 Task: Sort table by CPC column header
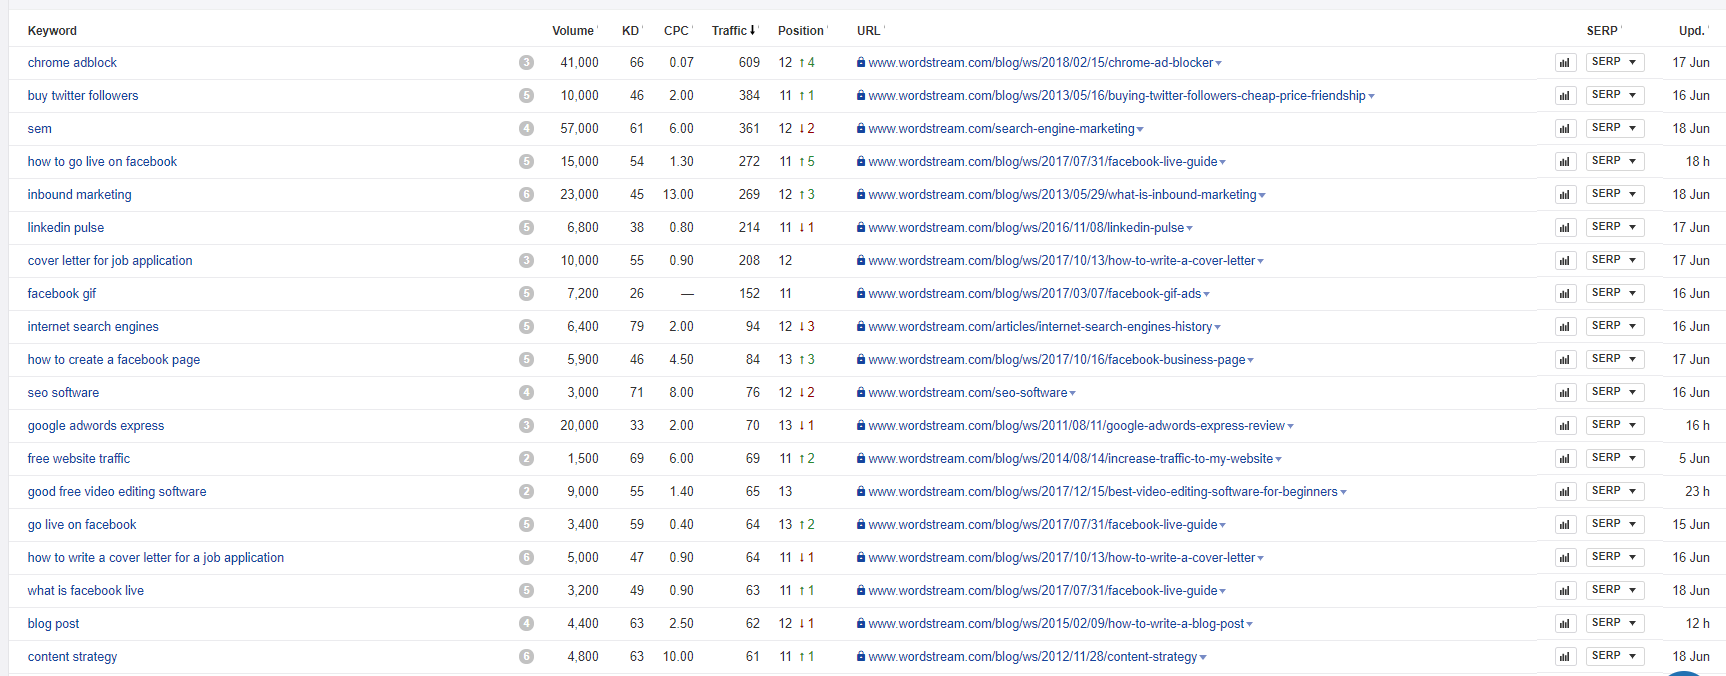(678, 31)
